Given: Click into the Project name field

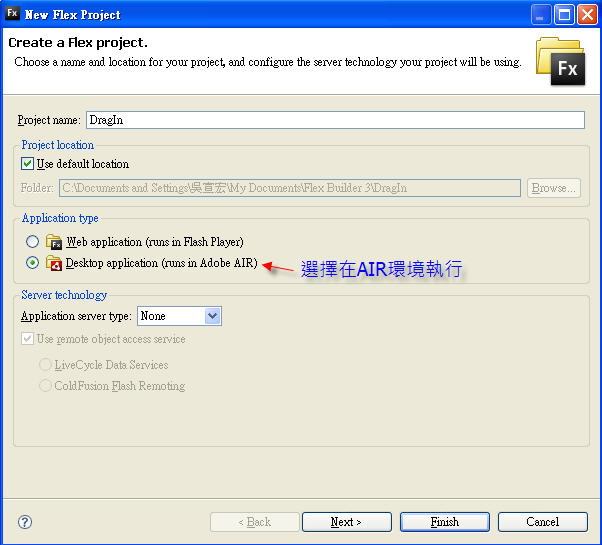Looking at the screenshot, I should click(335, 120).
